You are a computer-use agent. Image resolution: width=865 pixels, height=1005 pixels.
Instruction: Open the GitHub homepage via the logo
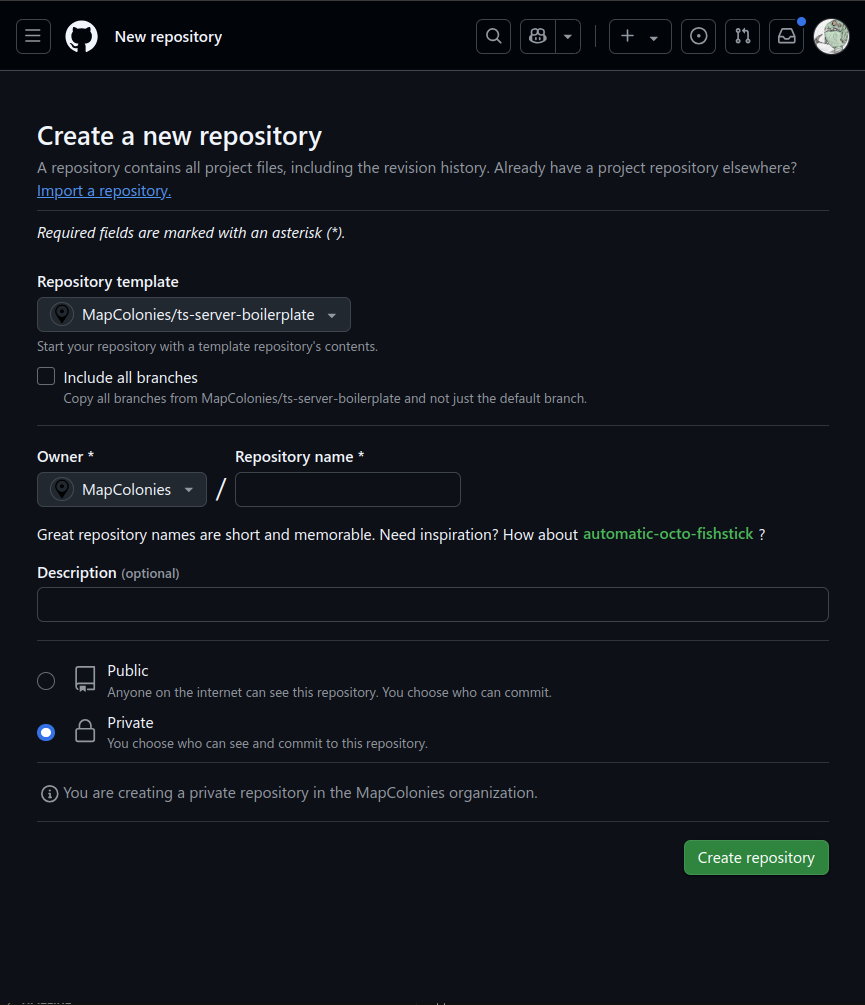point(81,36)
